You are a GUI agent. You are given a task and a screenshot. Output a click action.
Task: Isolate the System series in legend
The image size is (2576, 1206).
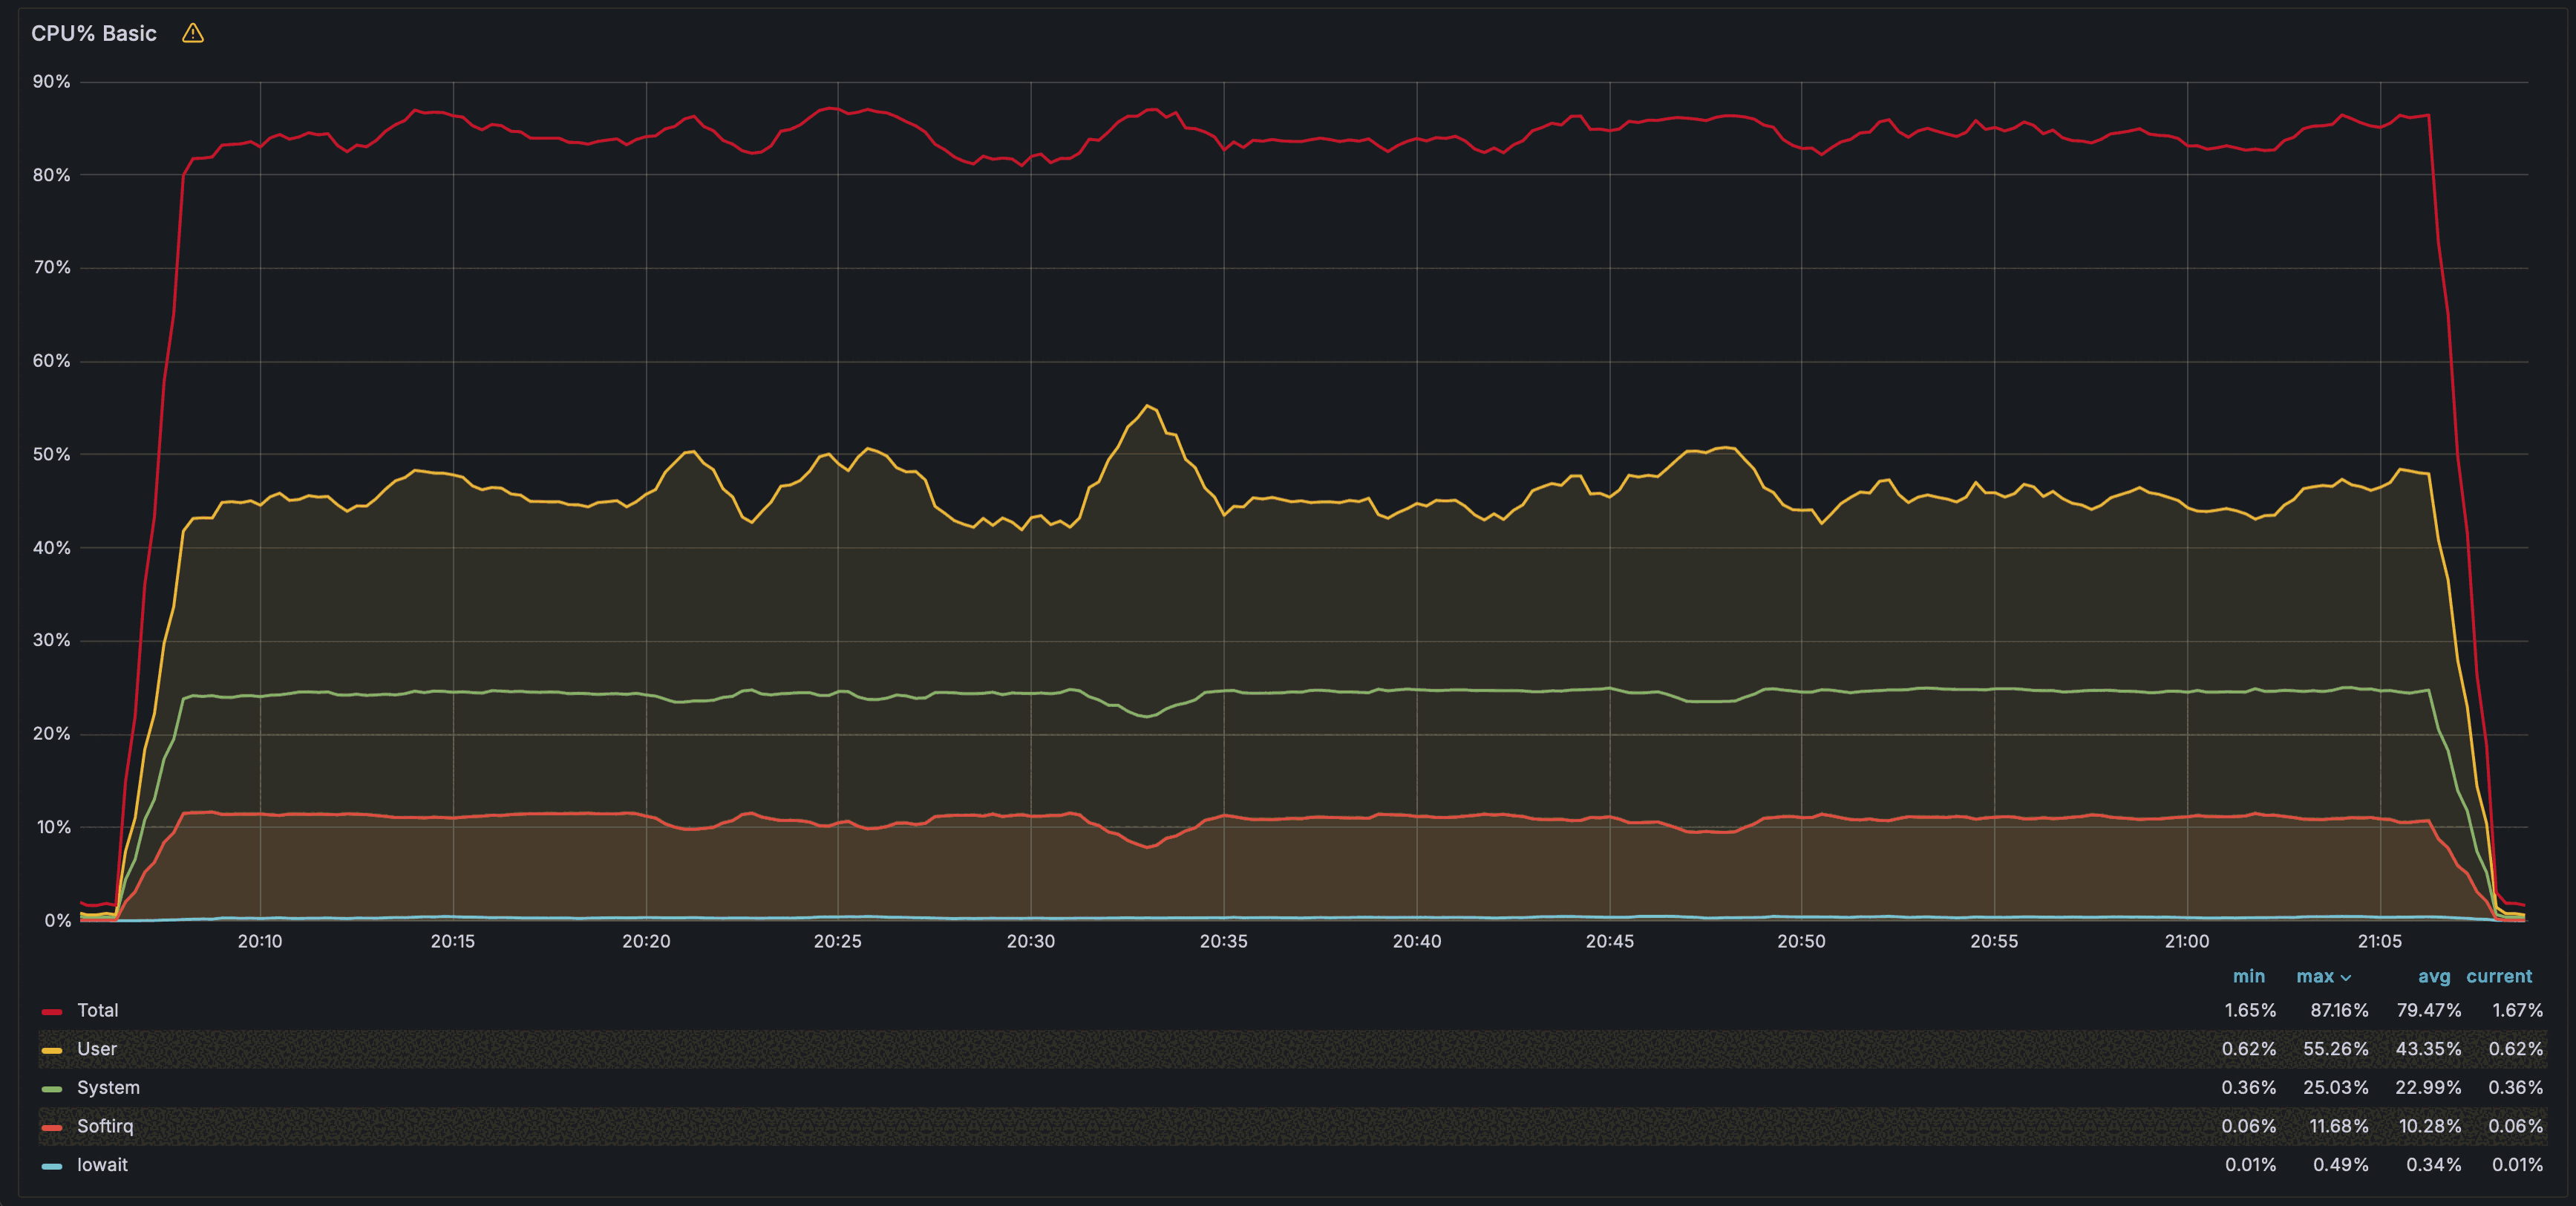coord(108,1088)
